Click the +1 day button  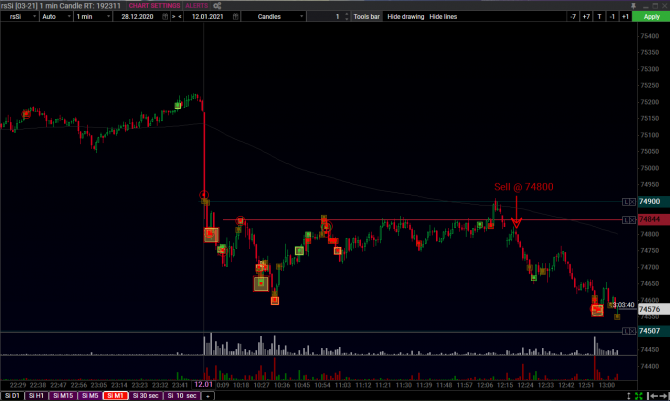625,17
